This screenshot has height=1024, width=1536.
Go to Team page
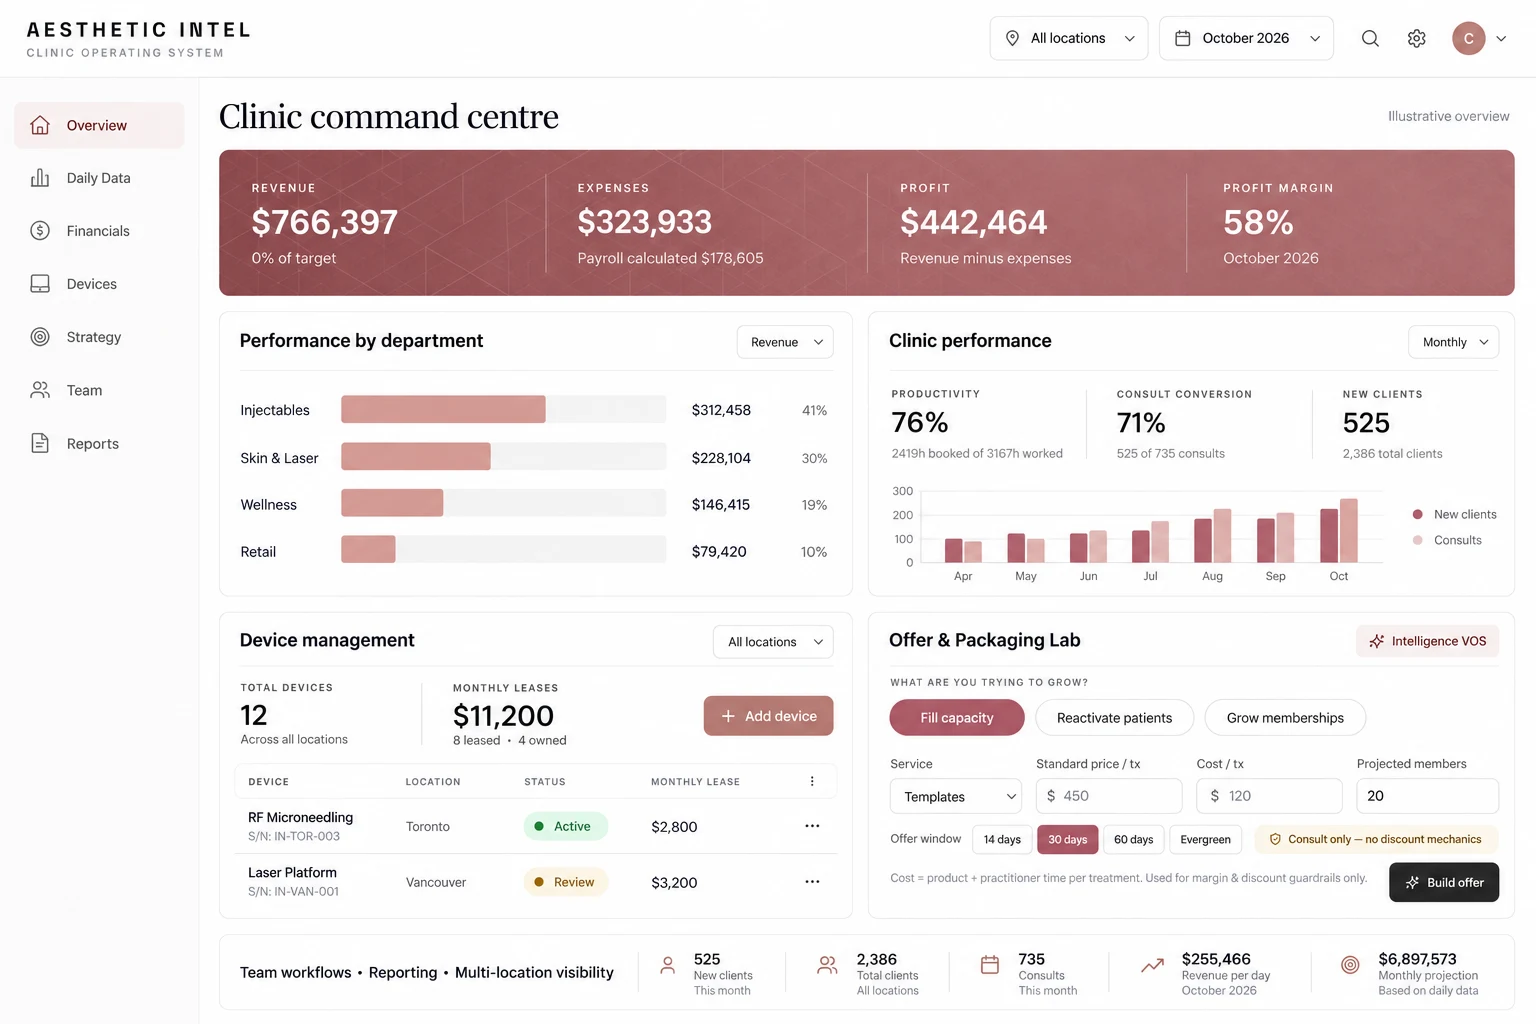tap(99, 390)
